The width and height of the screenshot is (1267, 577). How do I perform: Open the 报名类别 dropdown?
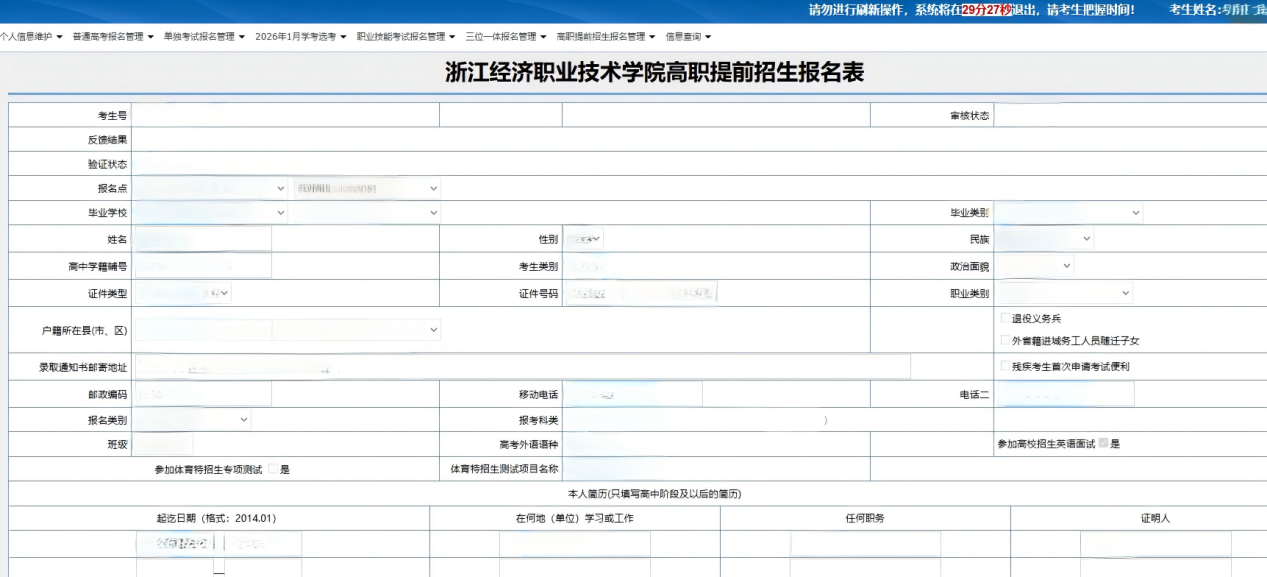click(192, 419)
